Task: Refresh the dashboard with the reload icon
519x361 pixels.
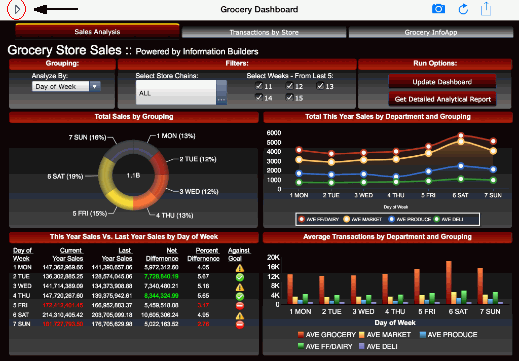Action: point(463,9)
